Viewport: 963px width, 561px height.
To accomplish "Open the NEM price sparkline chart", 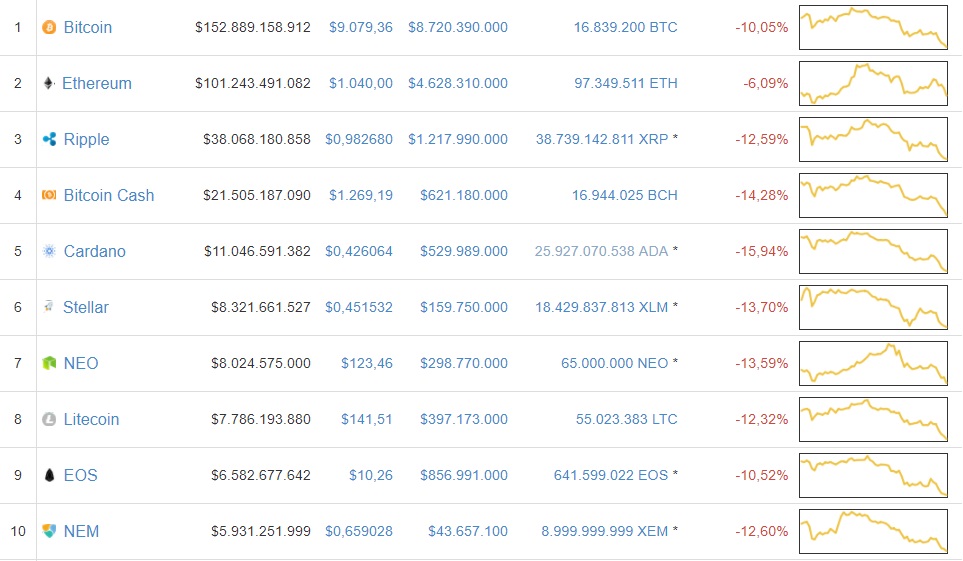I will point(873,531).
